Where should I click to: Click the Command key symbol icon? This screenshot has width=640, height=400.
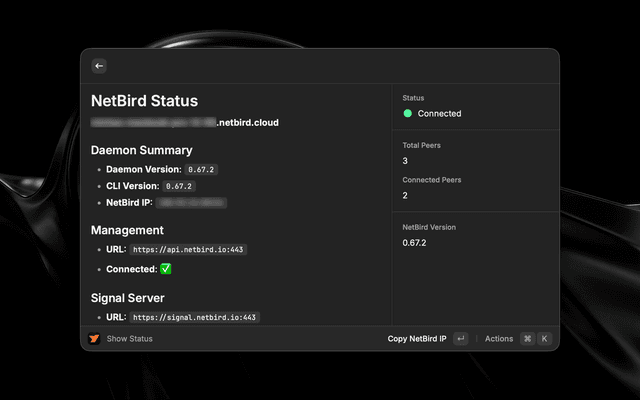pyautogui.click(x=527, y=339)
